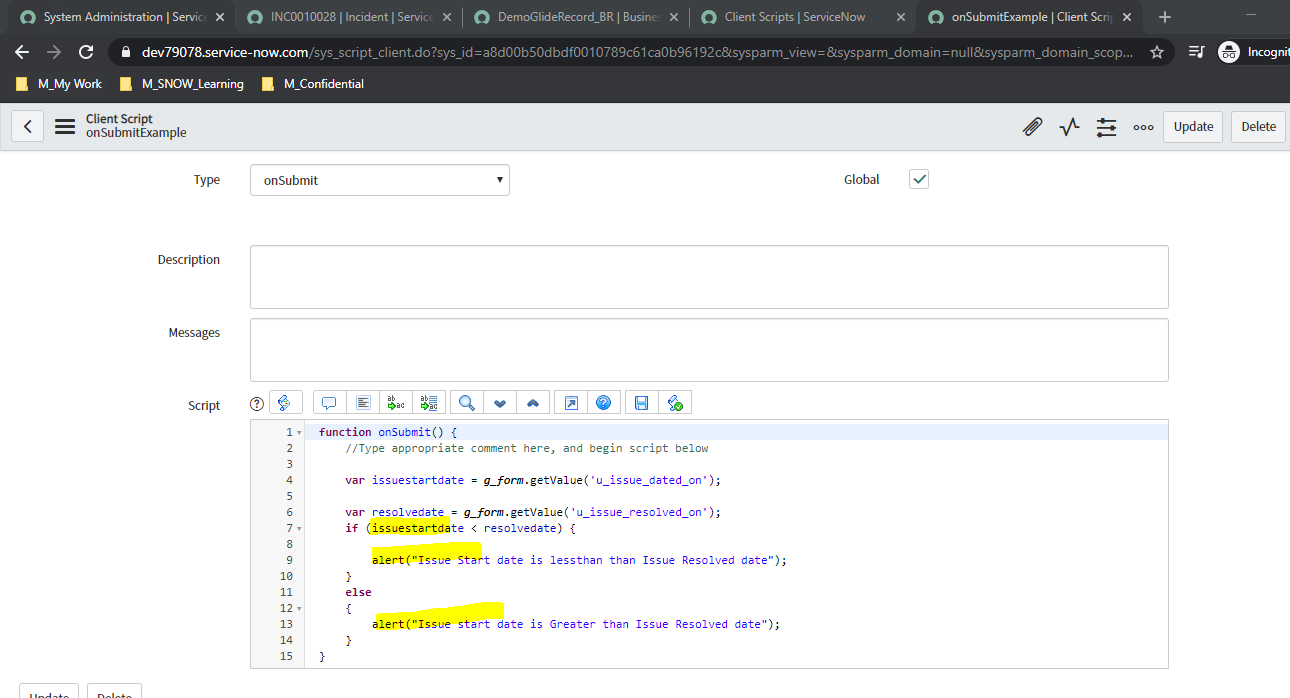The width and height of the screenshot is (1290, 698).
Task: Click the Update button
Action: pos(1192,127)
